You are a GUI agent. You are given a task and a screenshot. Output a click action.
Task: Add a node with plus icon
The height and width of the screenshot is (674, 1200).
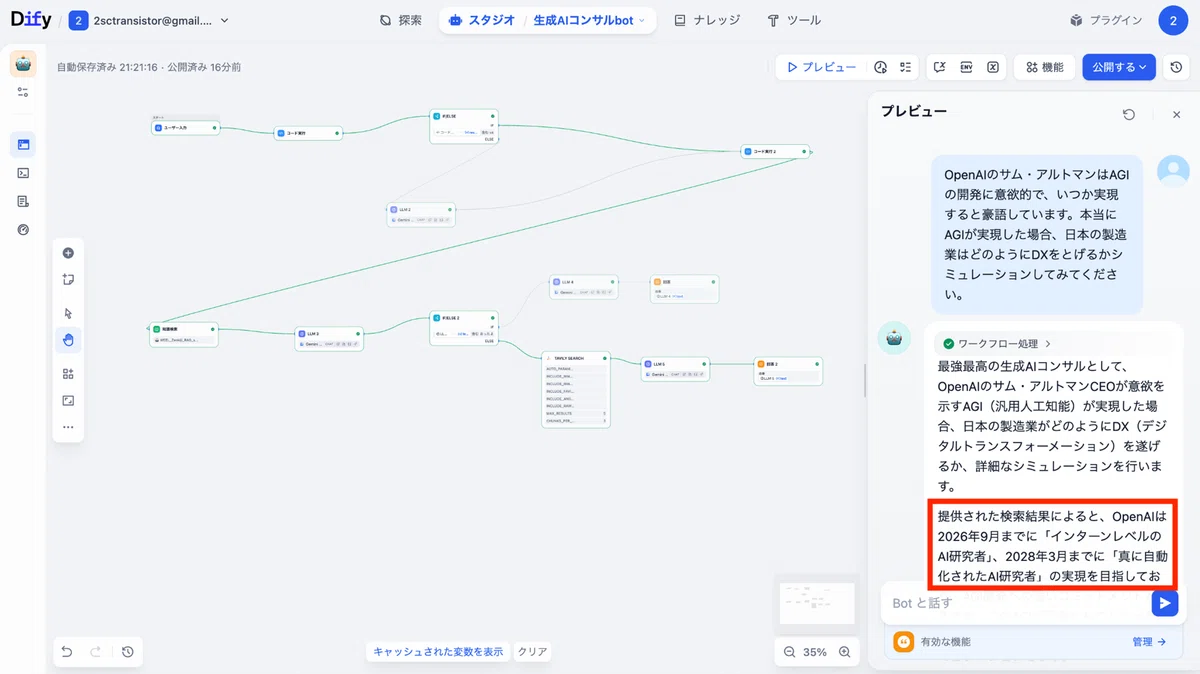pos(68,253)
